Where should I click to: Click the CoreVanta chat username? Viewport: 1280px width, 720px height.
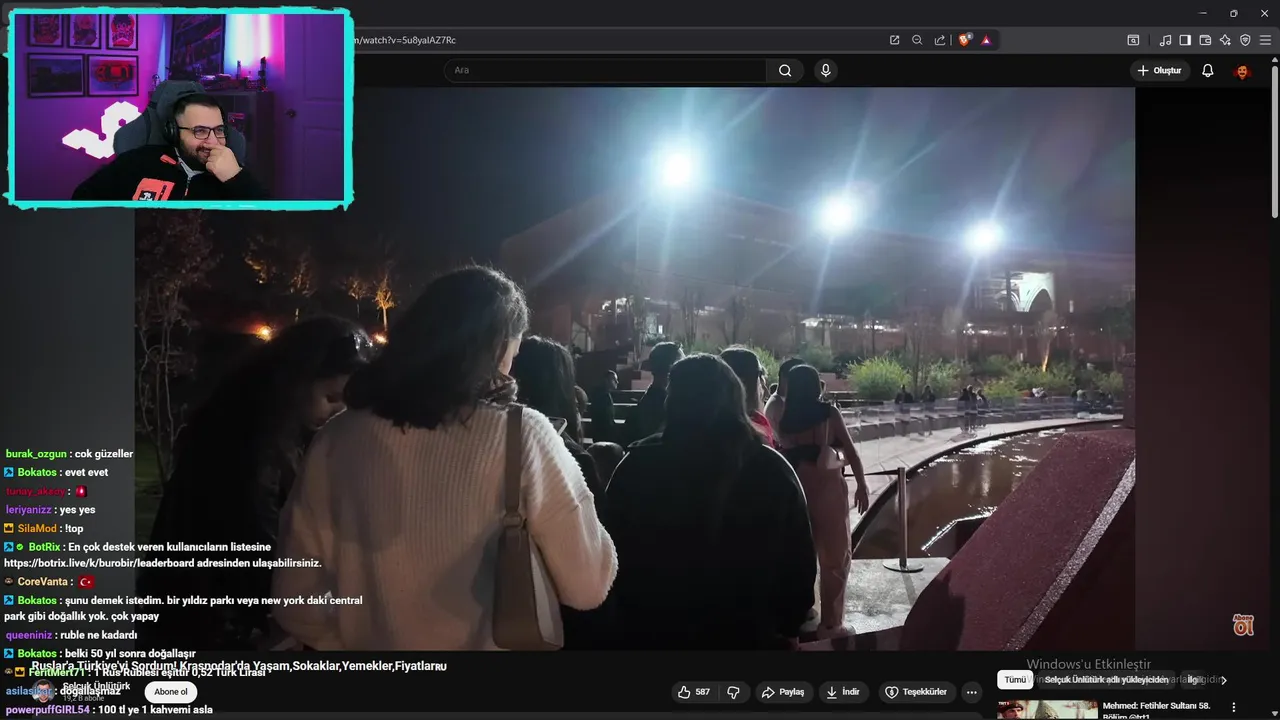(43, 582)
